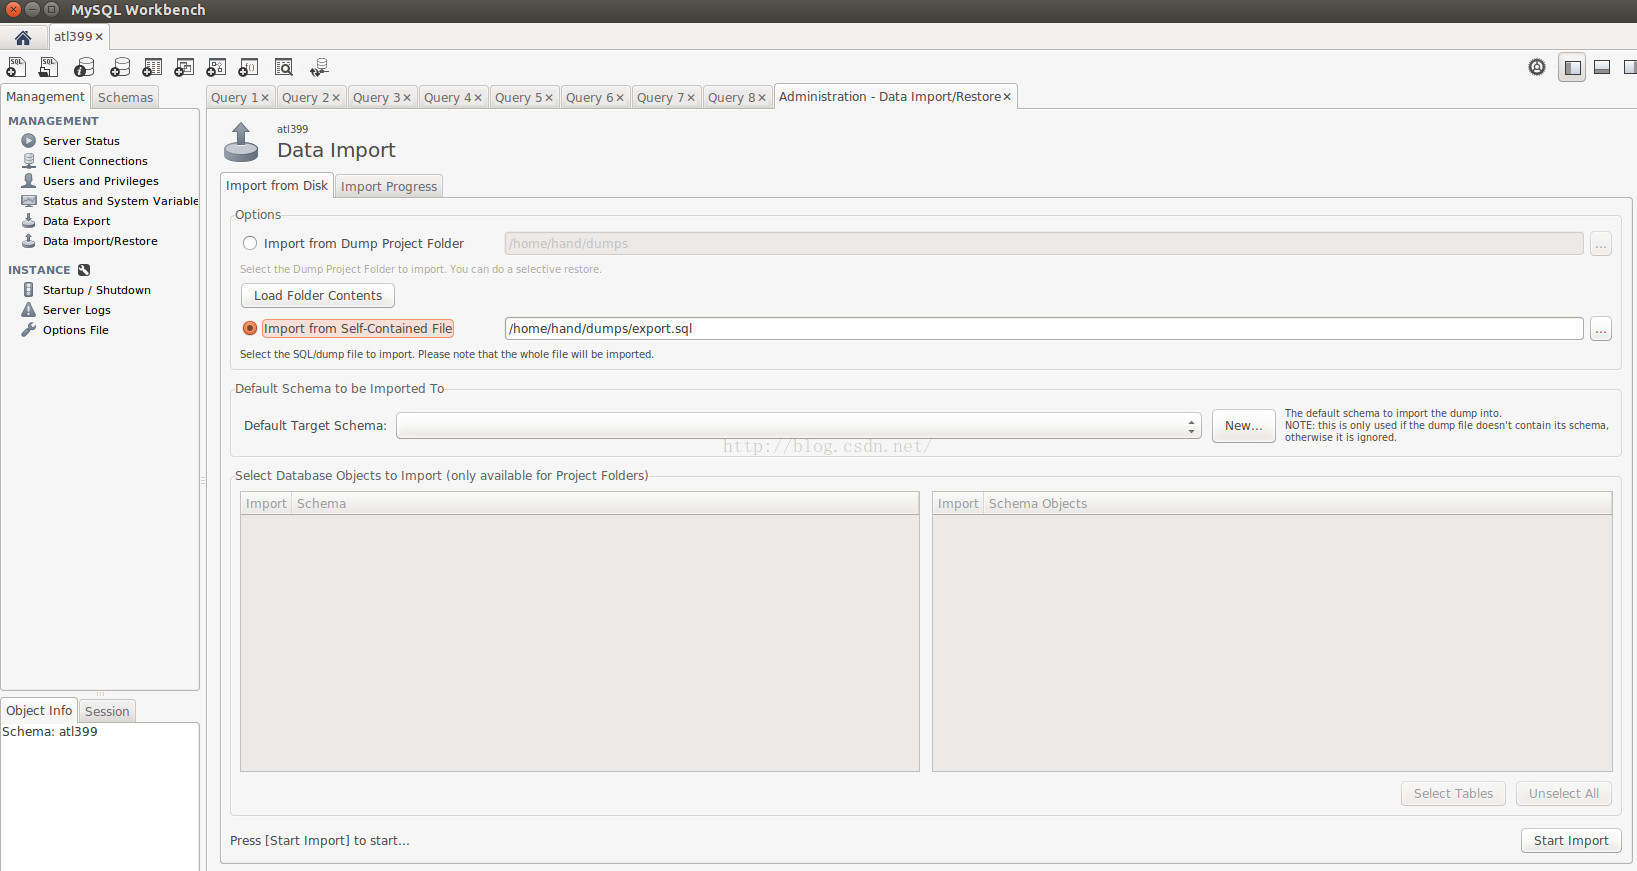Close the Query 2 tab
Image resolution: width=1637 pixels, height=871 pixels.
(336, 98)
